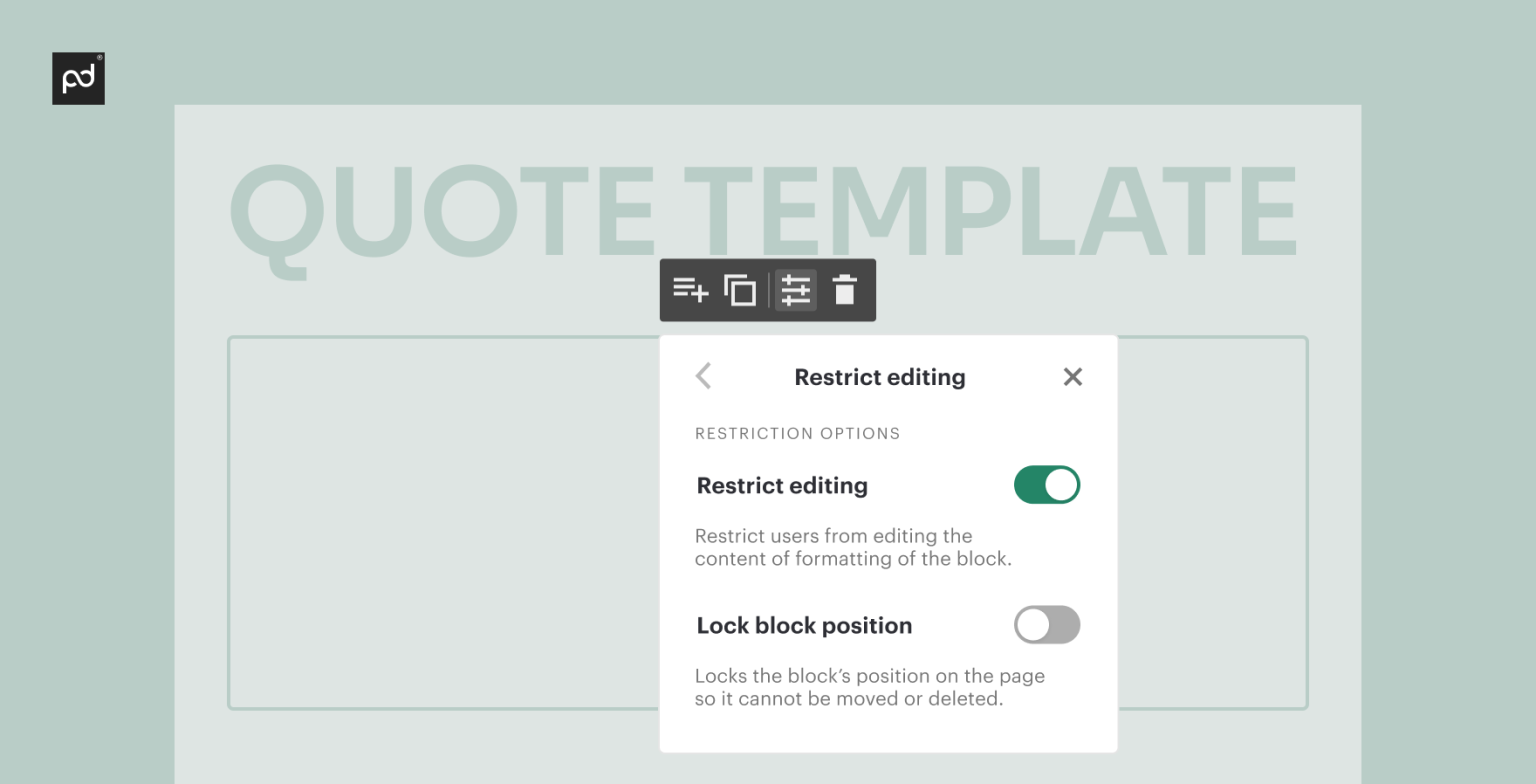Select the Restrict editing panel title
This screenshot has height=784, width=1536.
click(x=879, y=377)
